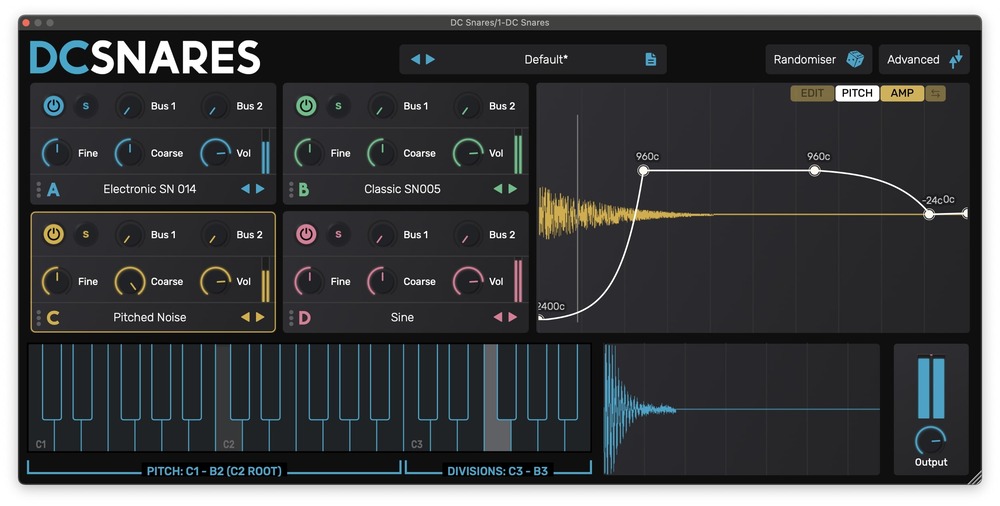This screenshot has width=1000, height=506.
Task: Click the DIVISIONS: C3 - B3 label
Action: [497, 472]
